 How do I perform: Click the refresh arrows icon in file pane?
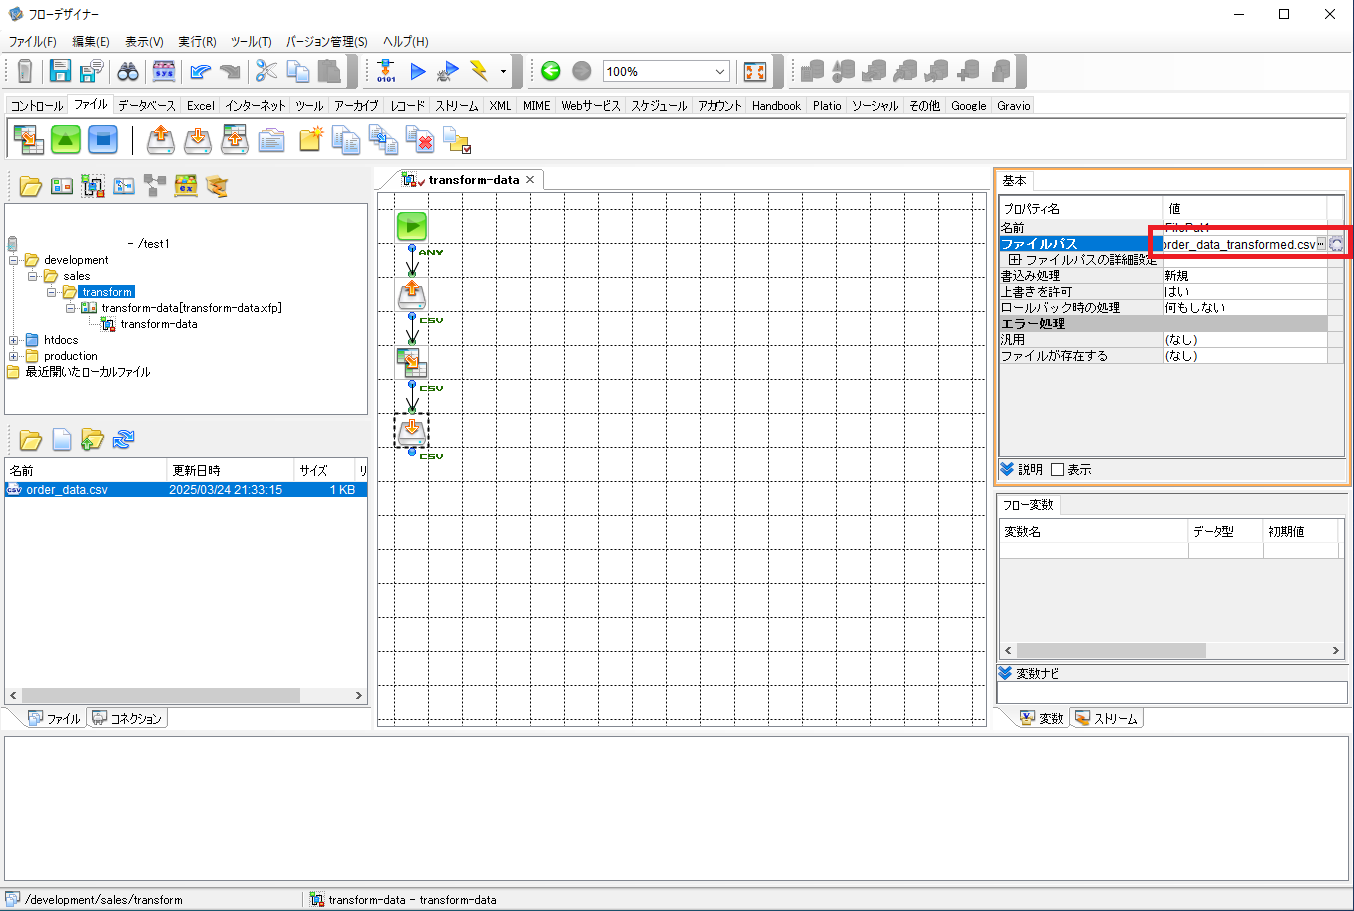click(x=124, y=439)
